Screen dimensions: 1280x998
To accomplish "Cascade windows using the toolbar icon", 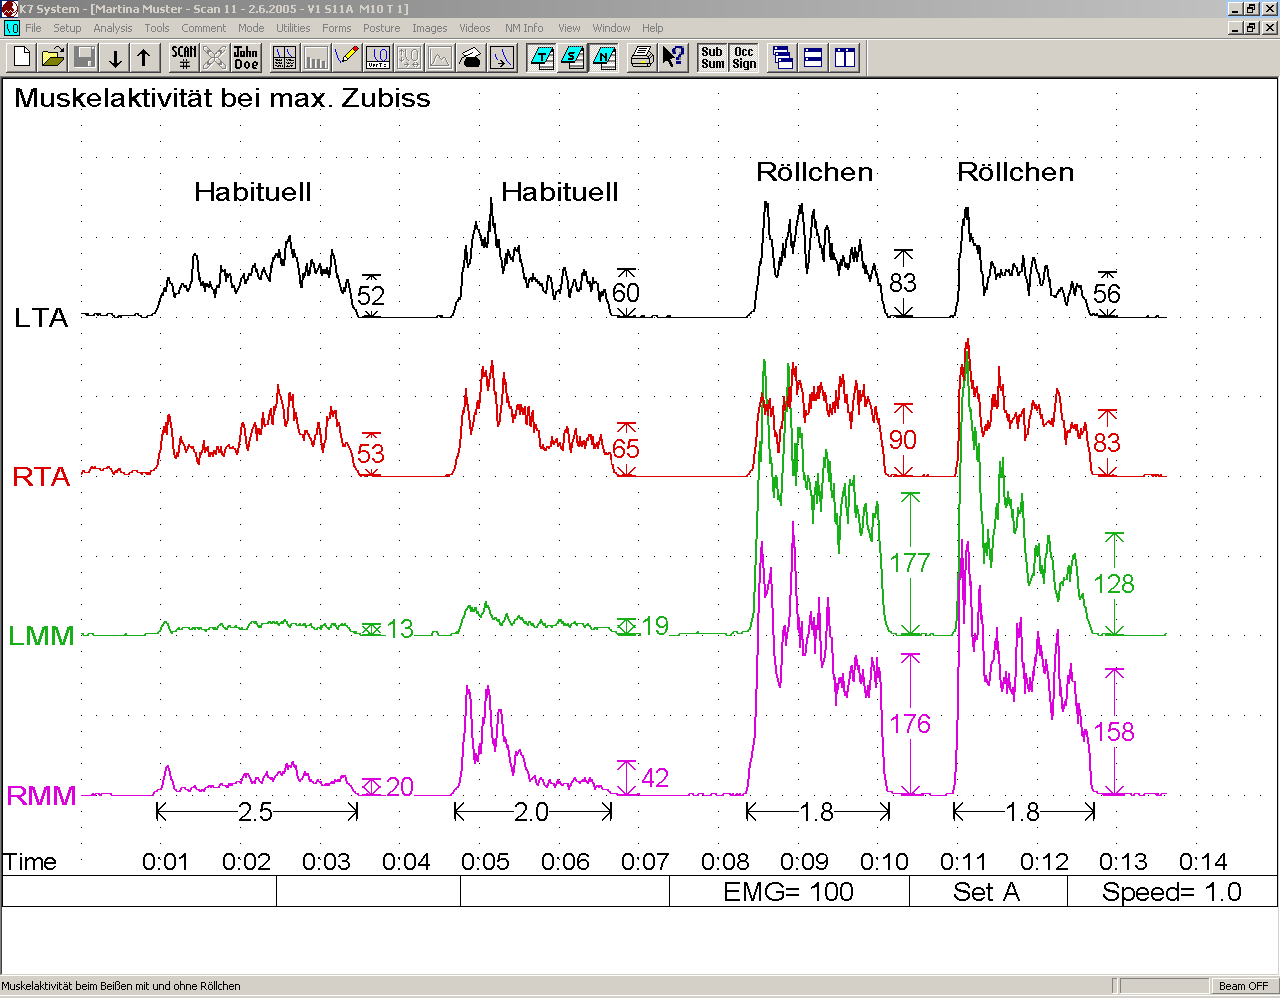I will point(783,58).
